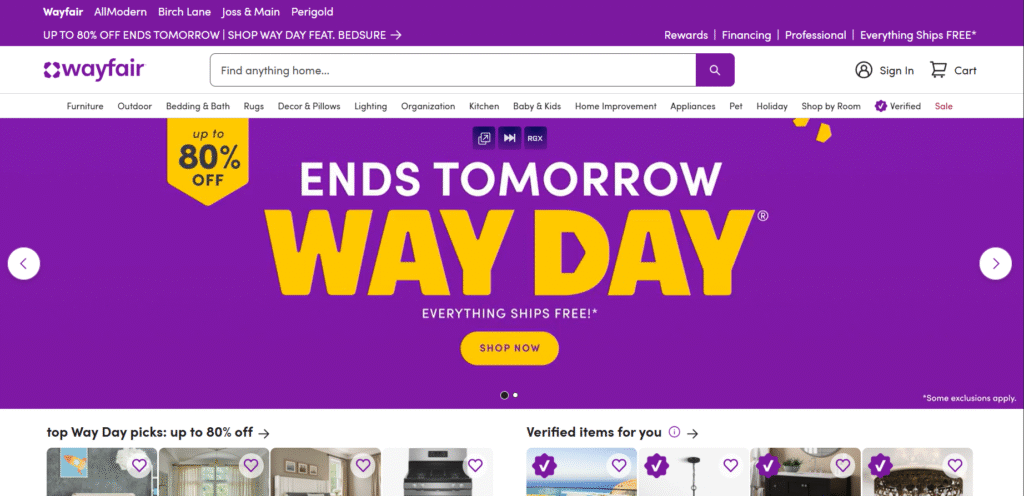Open the Financing link

click(x=746, y=35)
